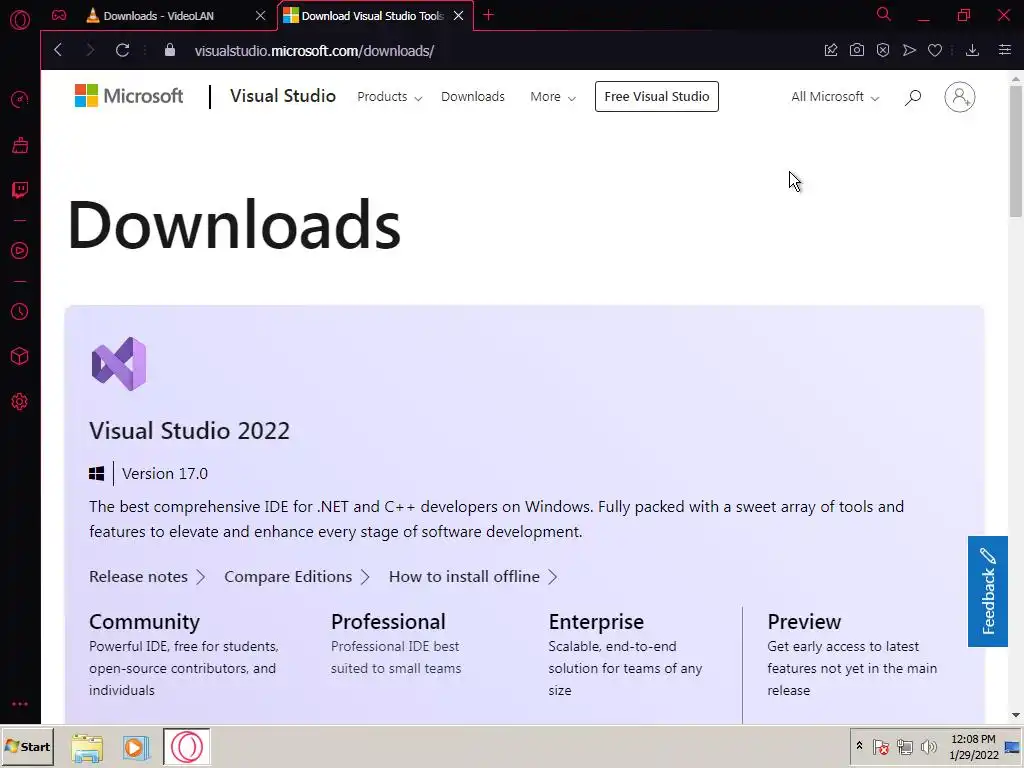Screen dimensions: 1024x768
Task: Click the Enterprise edition heading
Action: click(596, 622)
